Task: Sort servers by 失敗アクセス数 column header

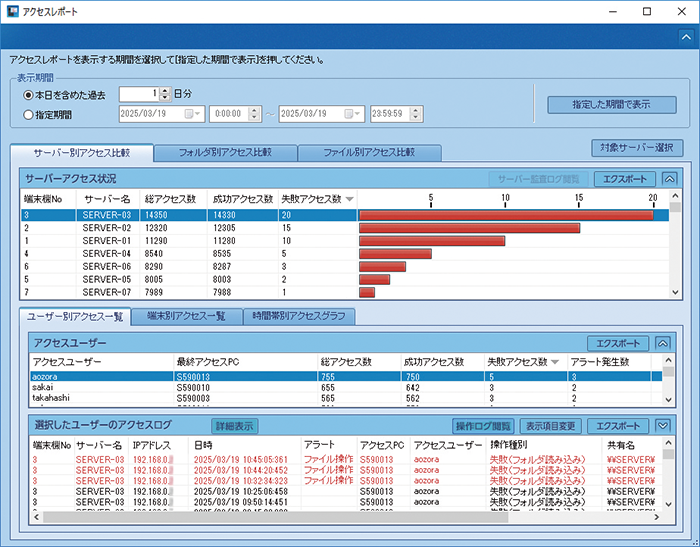Action: 317,199
